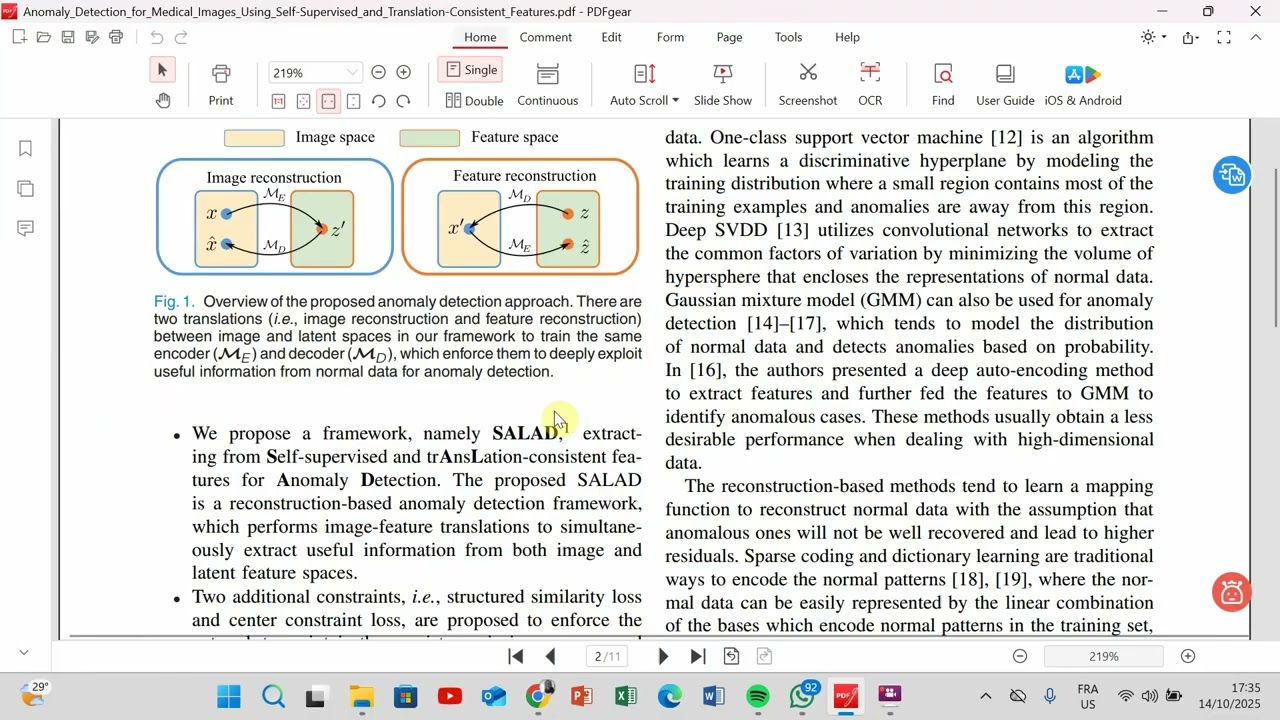Switch to the Home tab
The image size is (1280, 720).
[480, 37]
